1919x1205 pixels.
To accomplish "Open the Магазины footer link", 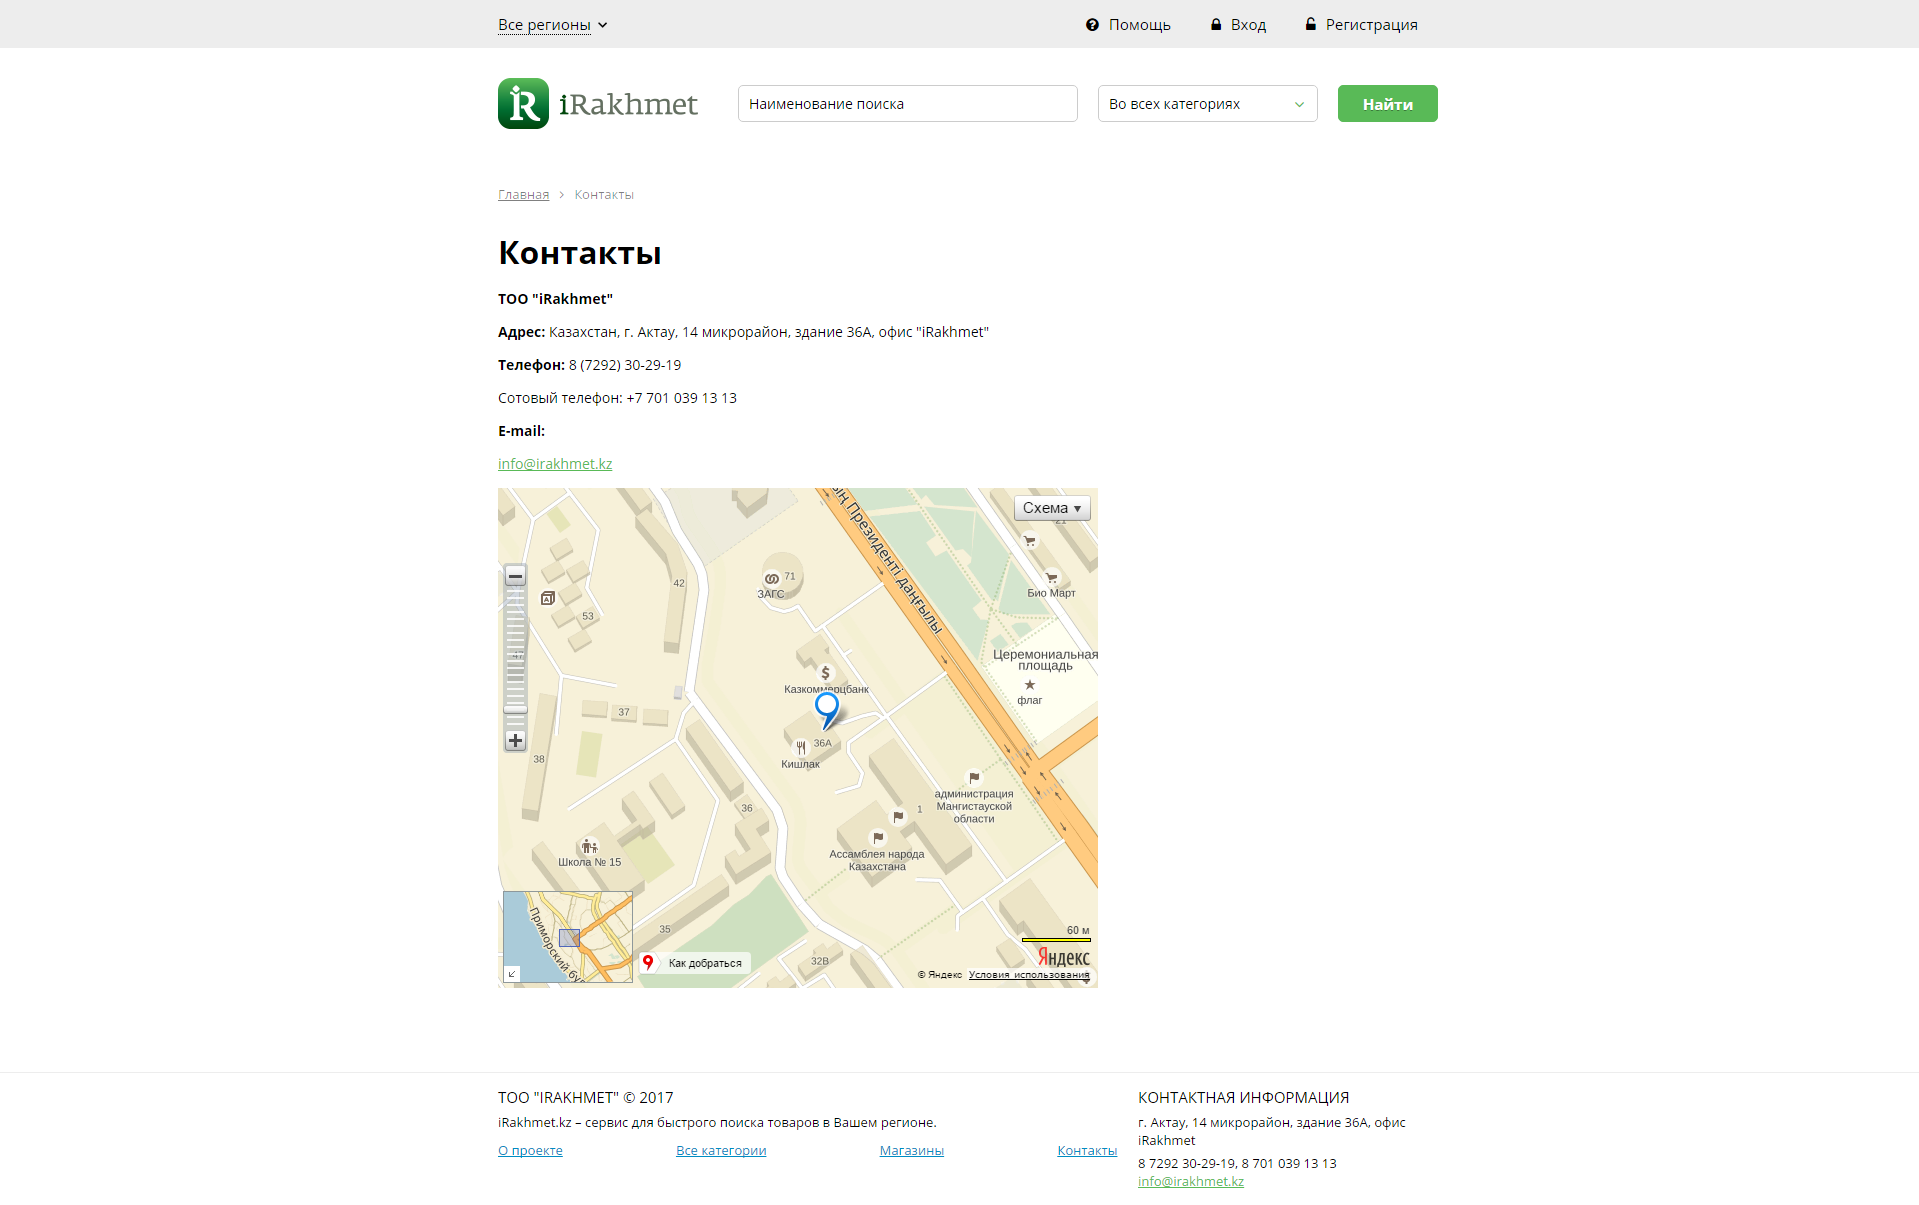I will point(912,1151).
